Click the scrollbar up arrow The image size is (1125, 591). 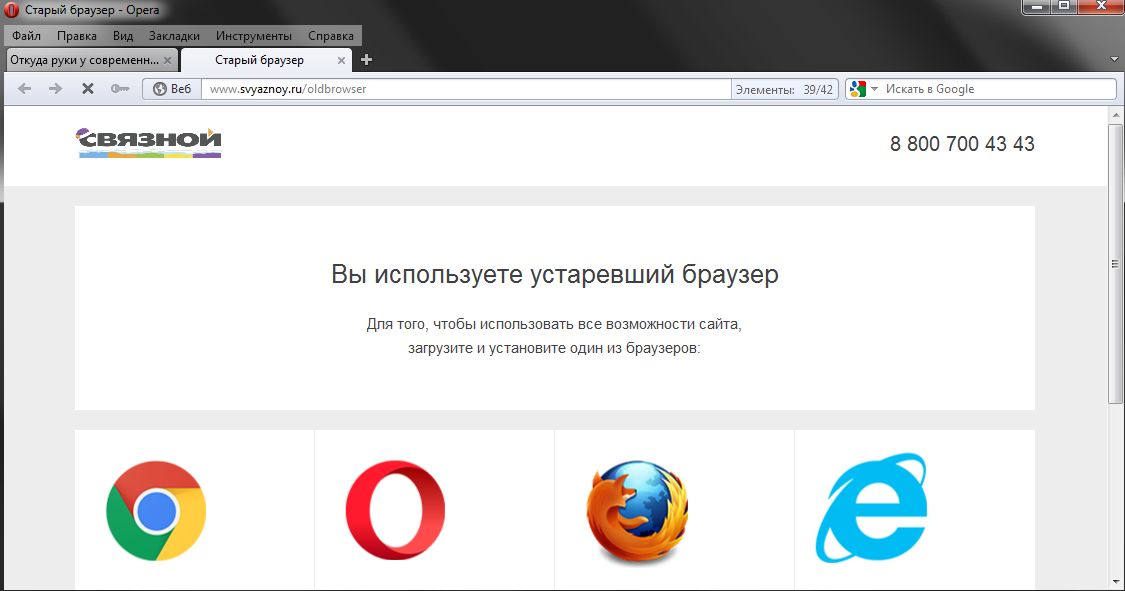pyautogui.click(x=1115, y=115)
